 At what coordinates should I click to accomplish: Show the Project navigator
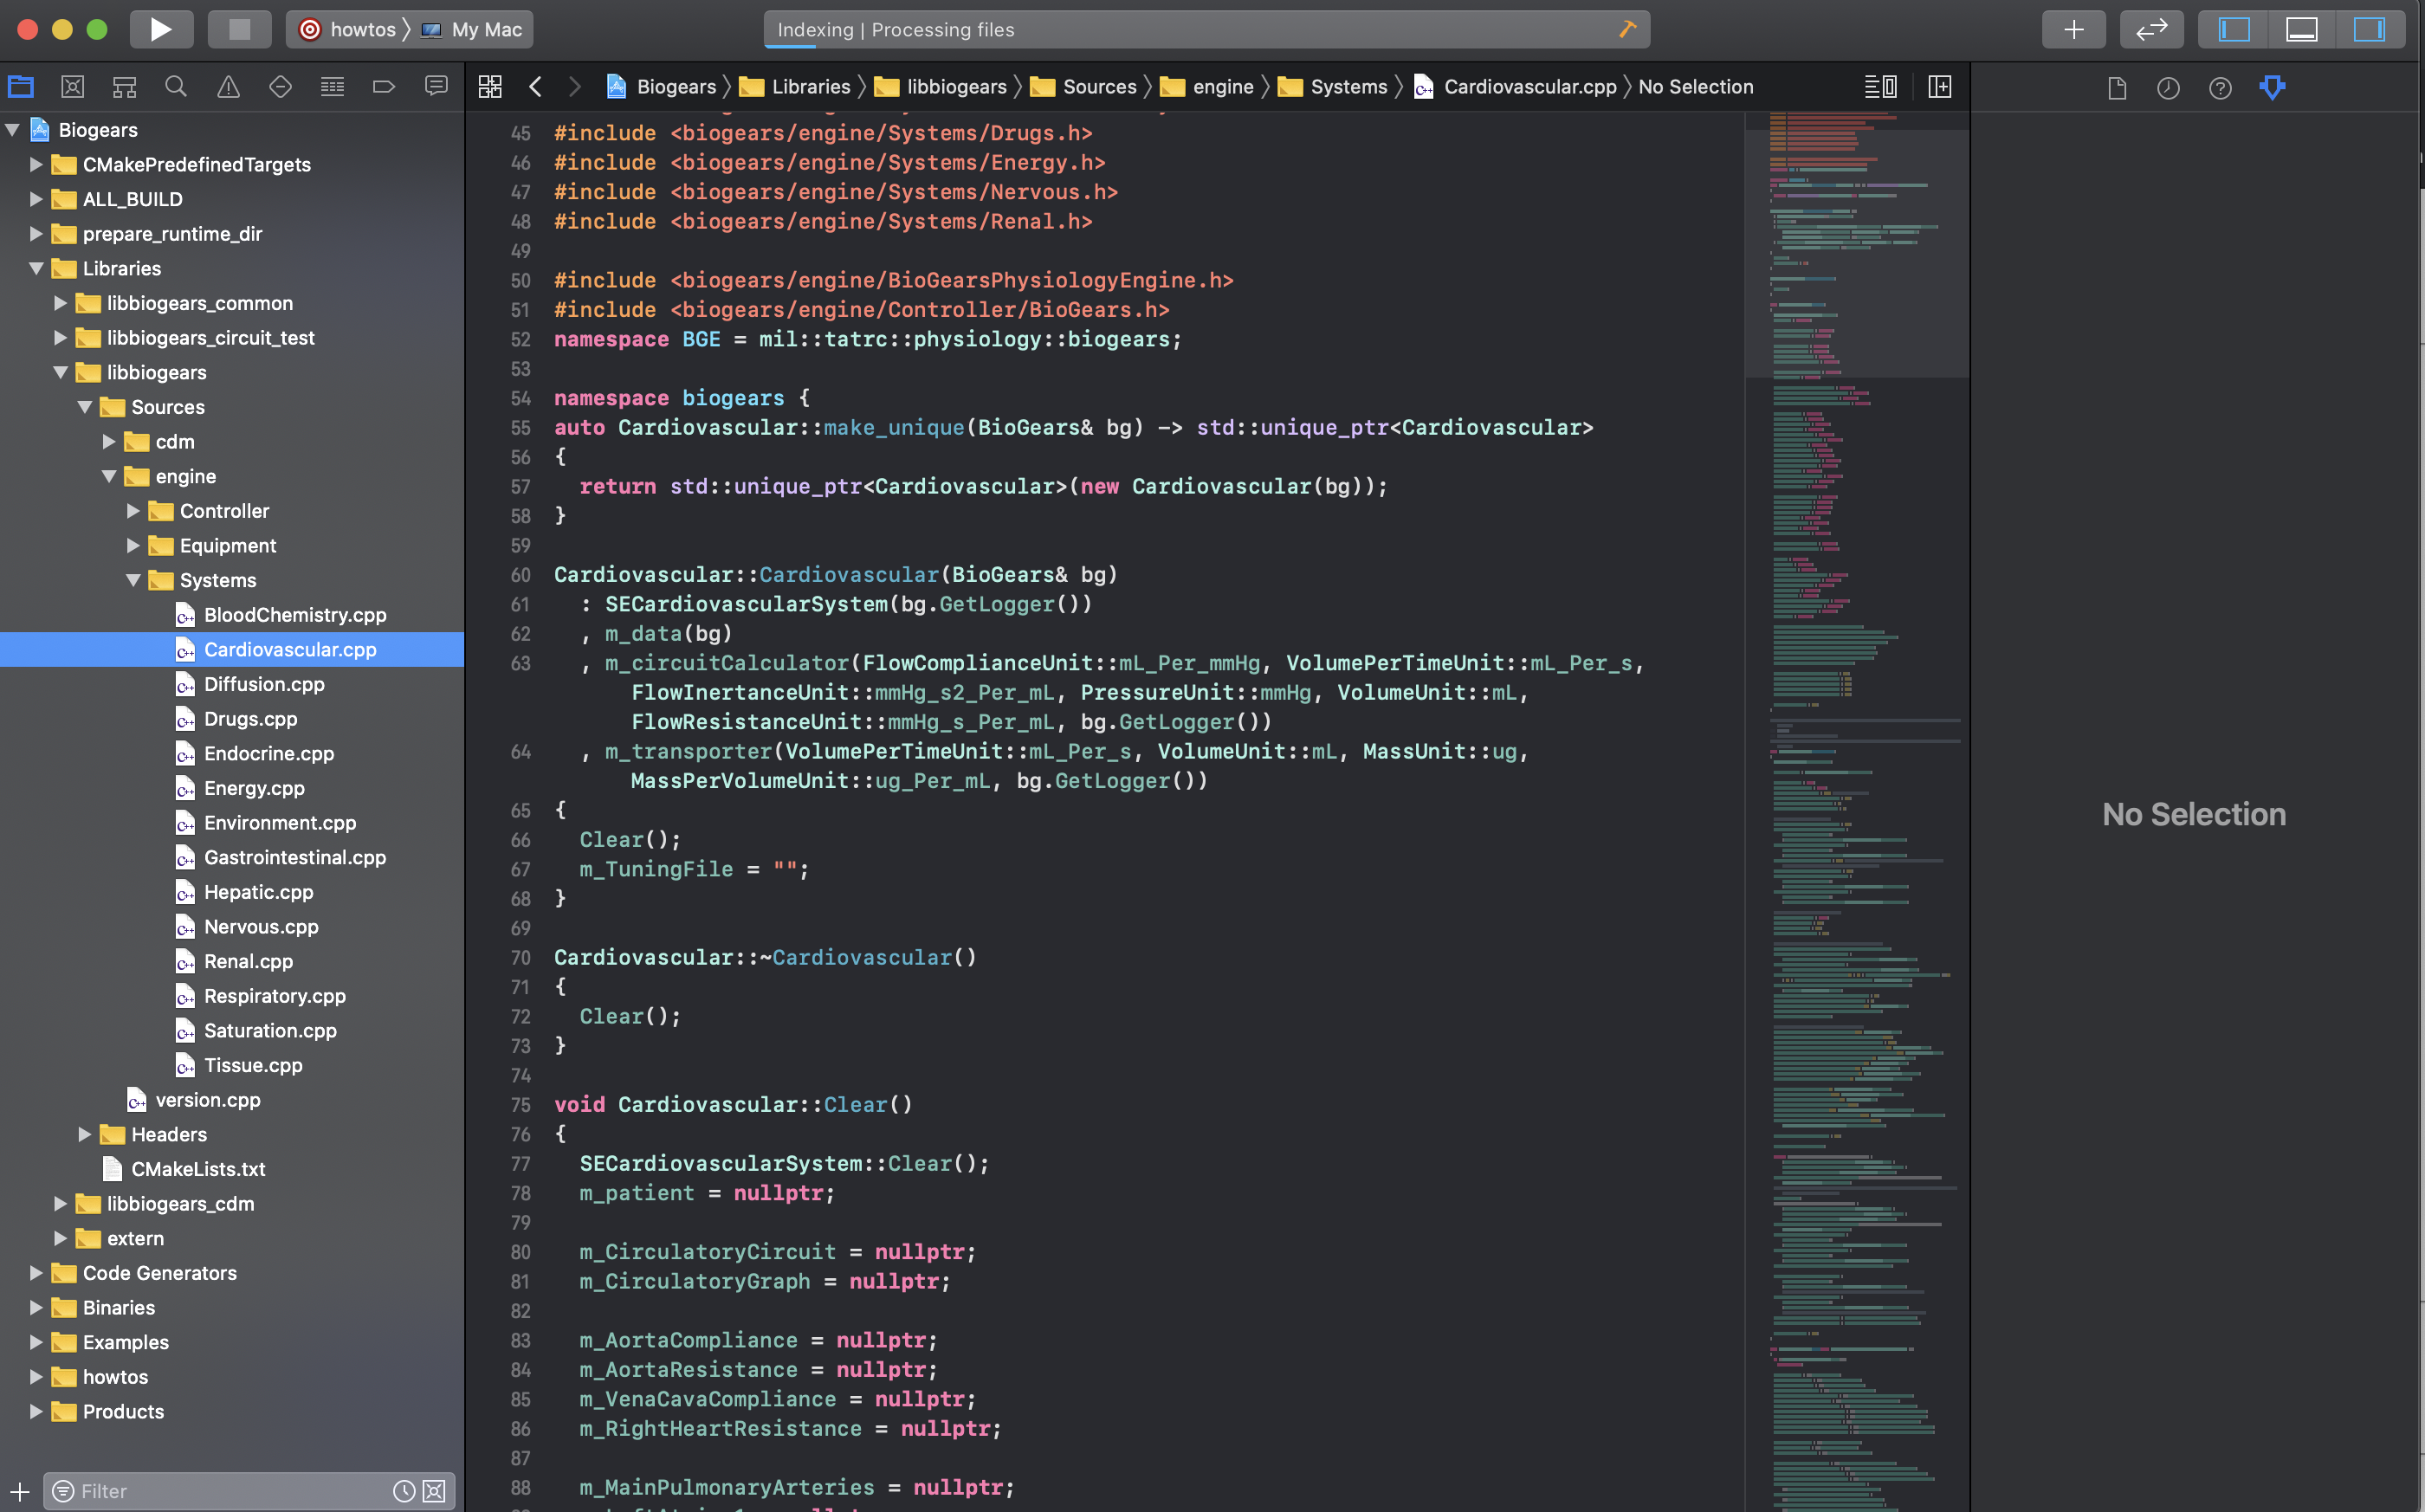[x=21, y=87]
